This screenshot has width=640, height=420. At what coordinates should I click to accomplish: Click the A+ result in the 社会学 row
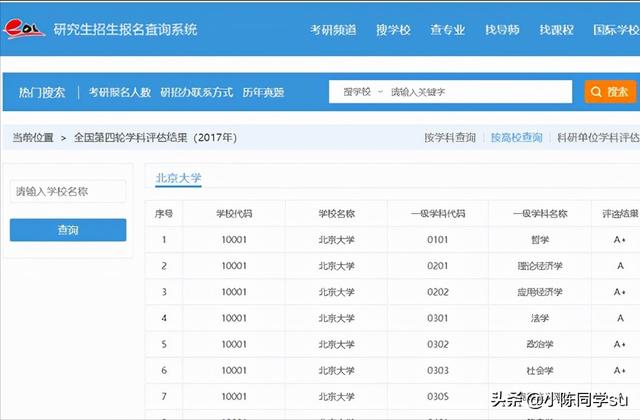coord(620,370)
